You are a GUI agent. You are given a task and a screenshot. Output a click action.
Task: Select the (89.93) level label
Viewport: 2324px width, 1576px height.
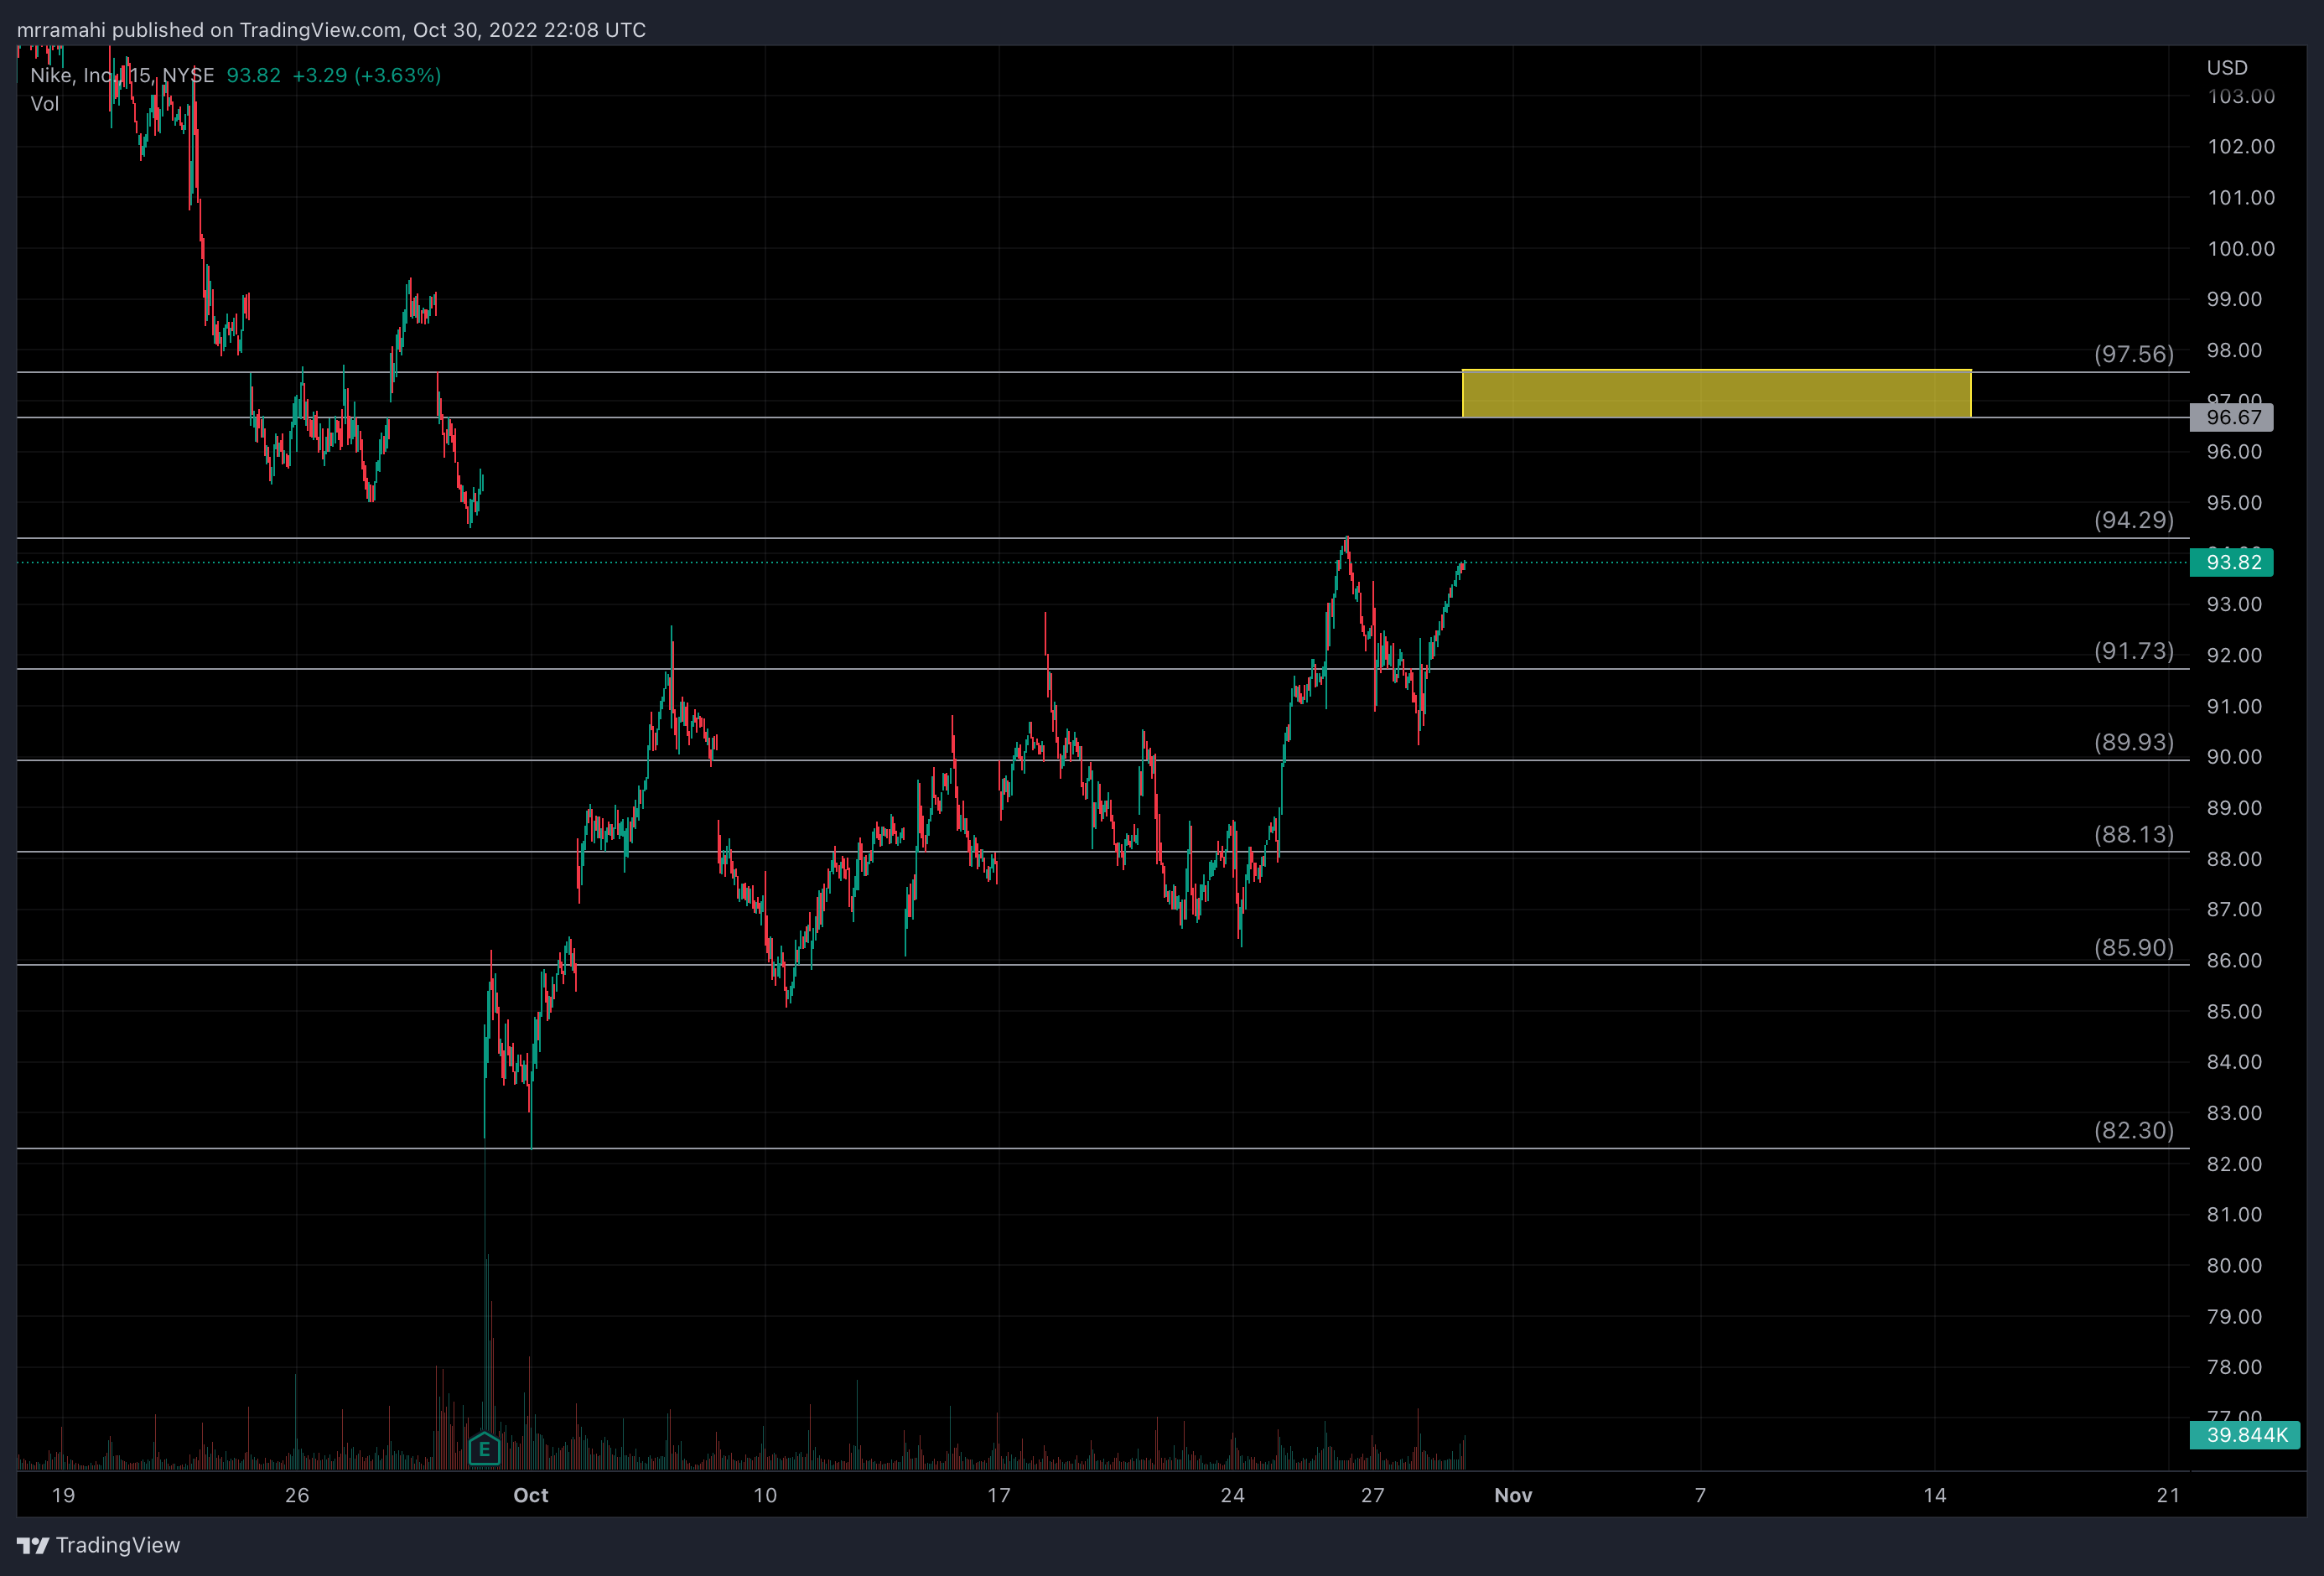[x=2134, y=742]
